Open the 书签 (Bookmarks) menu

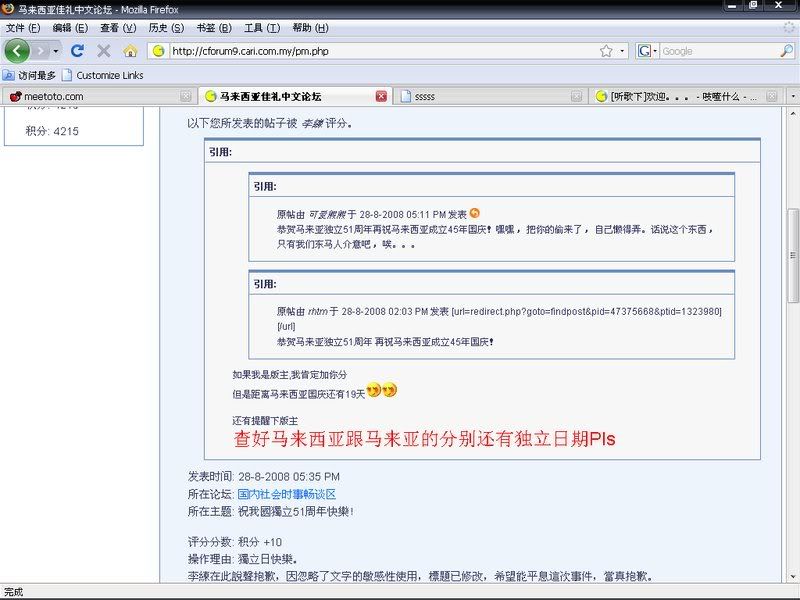pos(213,27)
